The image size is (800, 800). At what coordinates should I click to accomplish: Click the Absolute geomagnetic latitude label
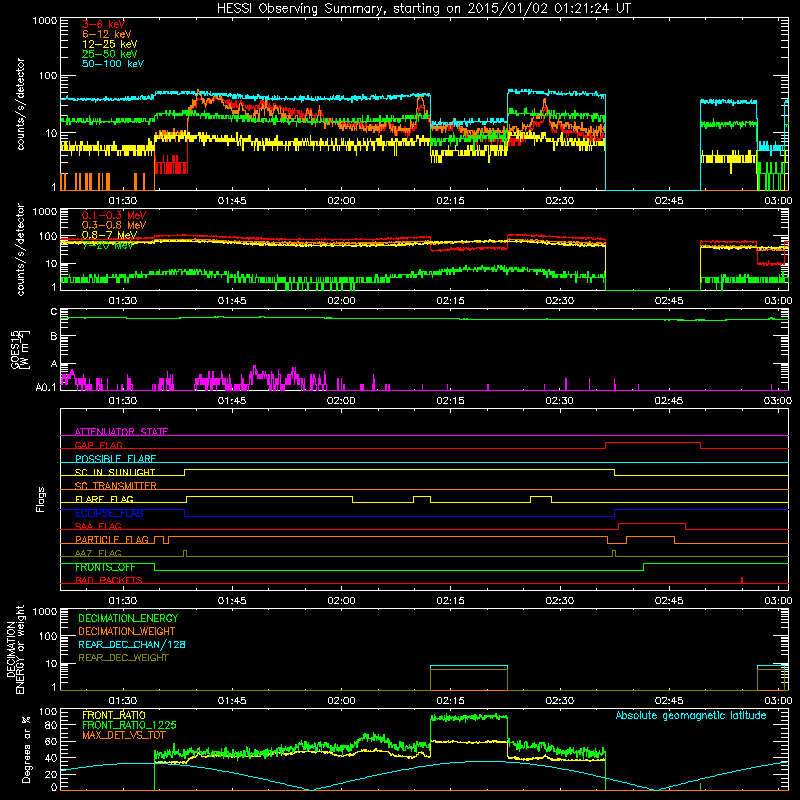coord(691,715)
